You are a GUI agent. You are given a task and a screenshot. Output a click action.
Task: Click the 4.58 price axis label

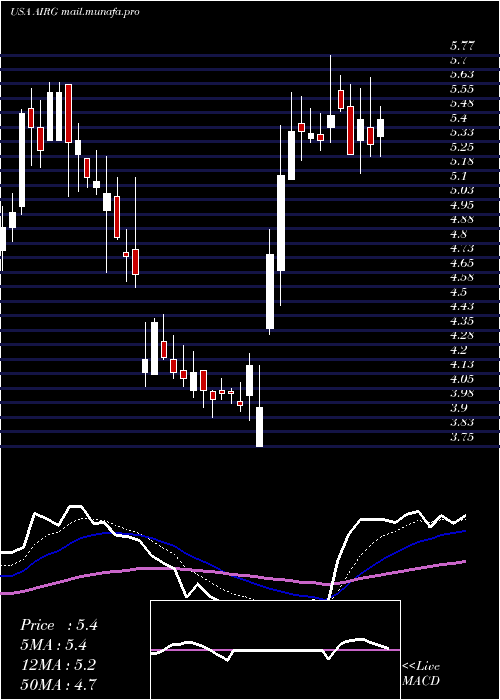pos(462,277)
